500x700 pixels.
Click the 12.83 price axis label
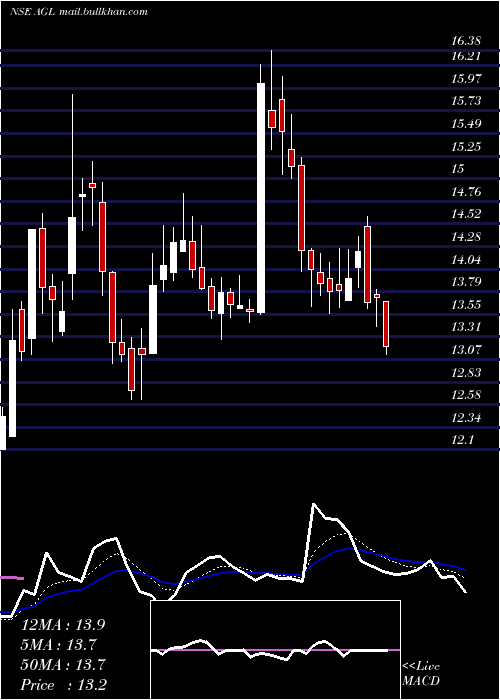pyautogui.click(x=467, y=373)
